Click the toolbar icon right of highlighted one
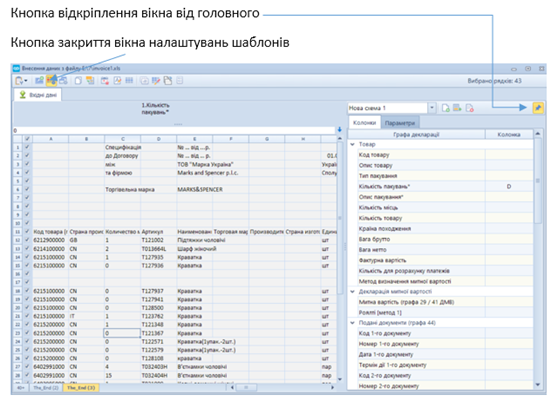 click(x=64, y=81)
